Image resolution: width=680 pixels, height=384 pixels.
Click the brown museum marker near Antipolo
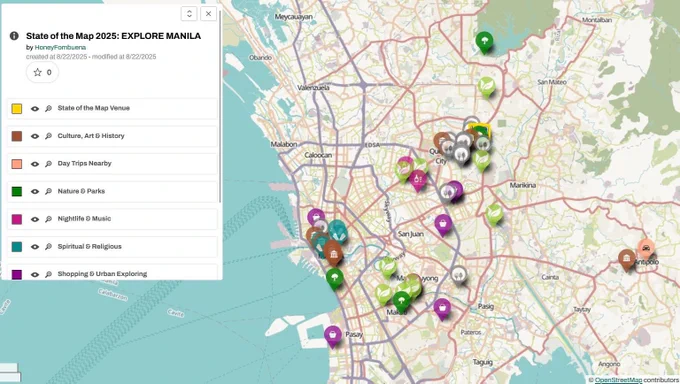(627, 259)
